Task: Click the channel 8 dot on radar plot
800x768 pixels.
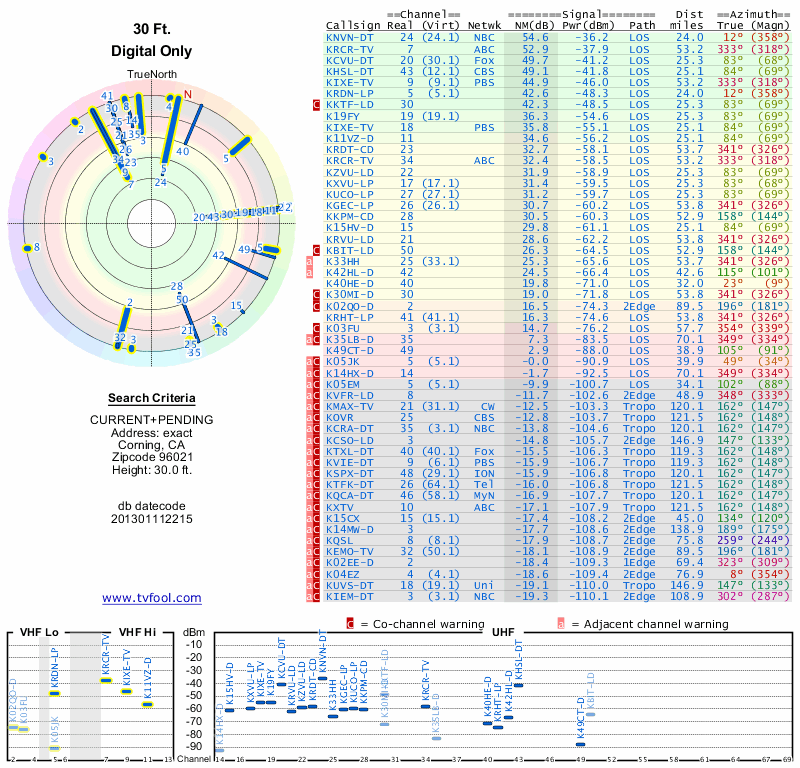Action: (x=28, y=249)
